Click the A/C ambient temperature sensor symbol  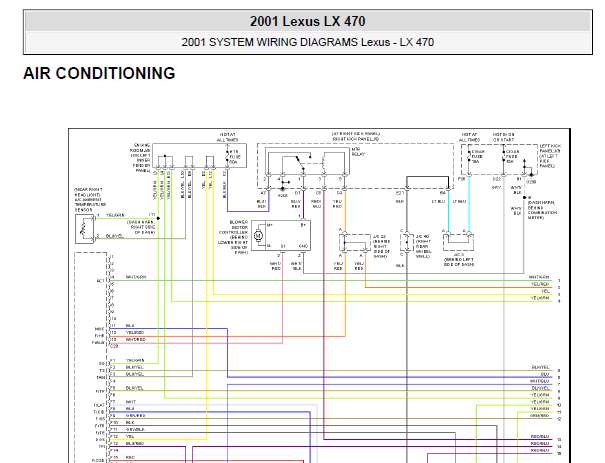click(x=84, y=229)
